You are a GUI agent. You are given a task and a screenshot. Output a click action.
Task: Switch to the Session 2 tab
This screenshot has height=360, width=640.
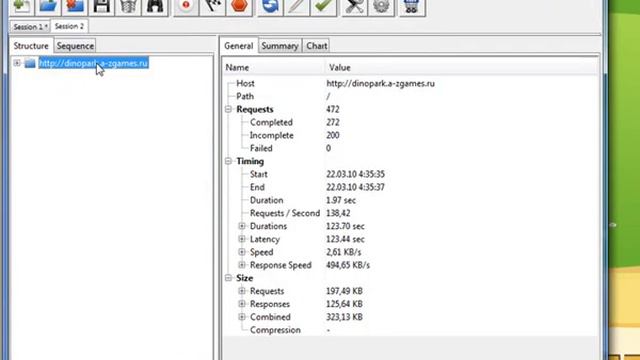pos(69,27)
